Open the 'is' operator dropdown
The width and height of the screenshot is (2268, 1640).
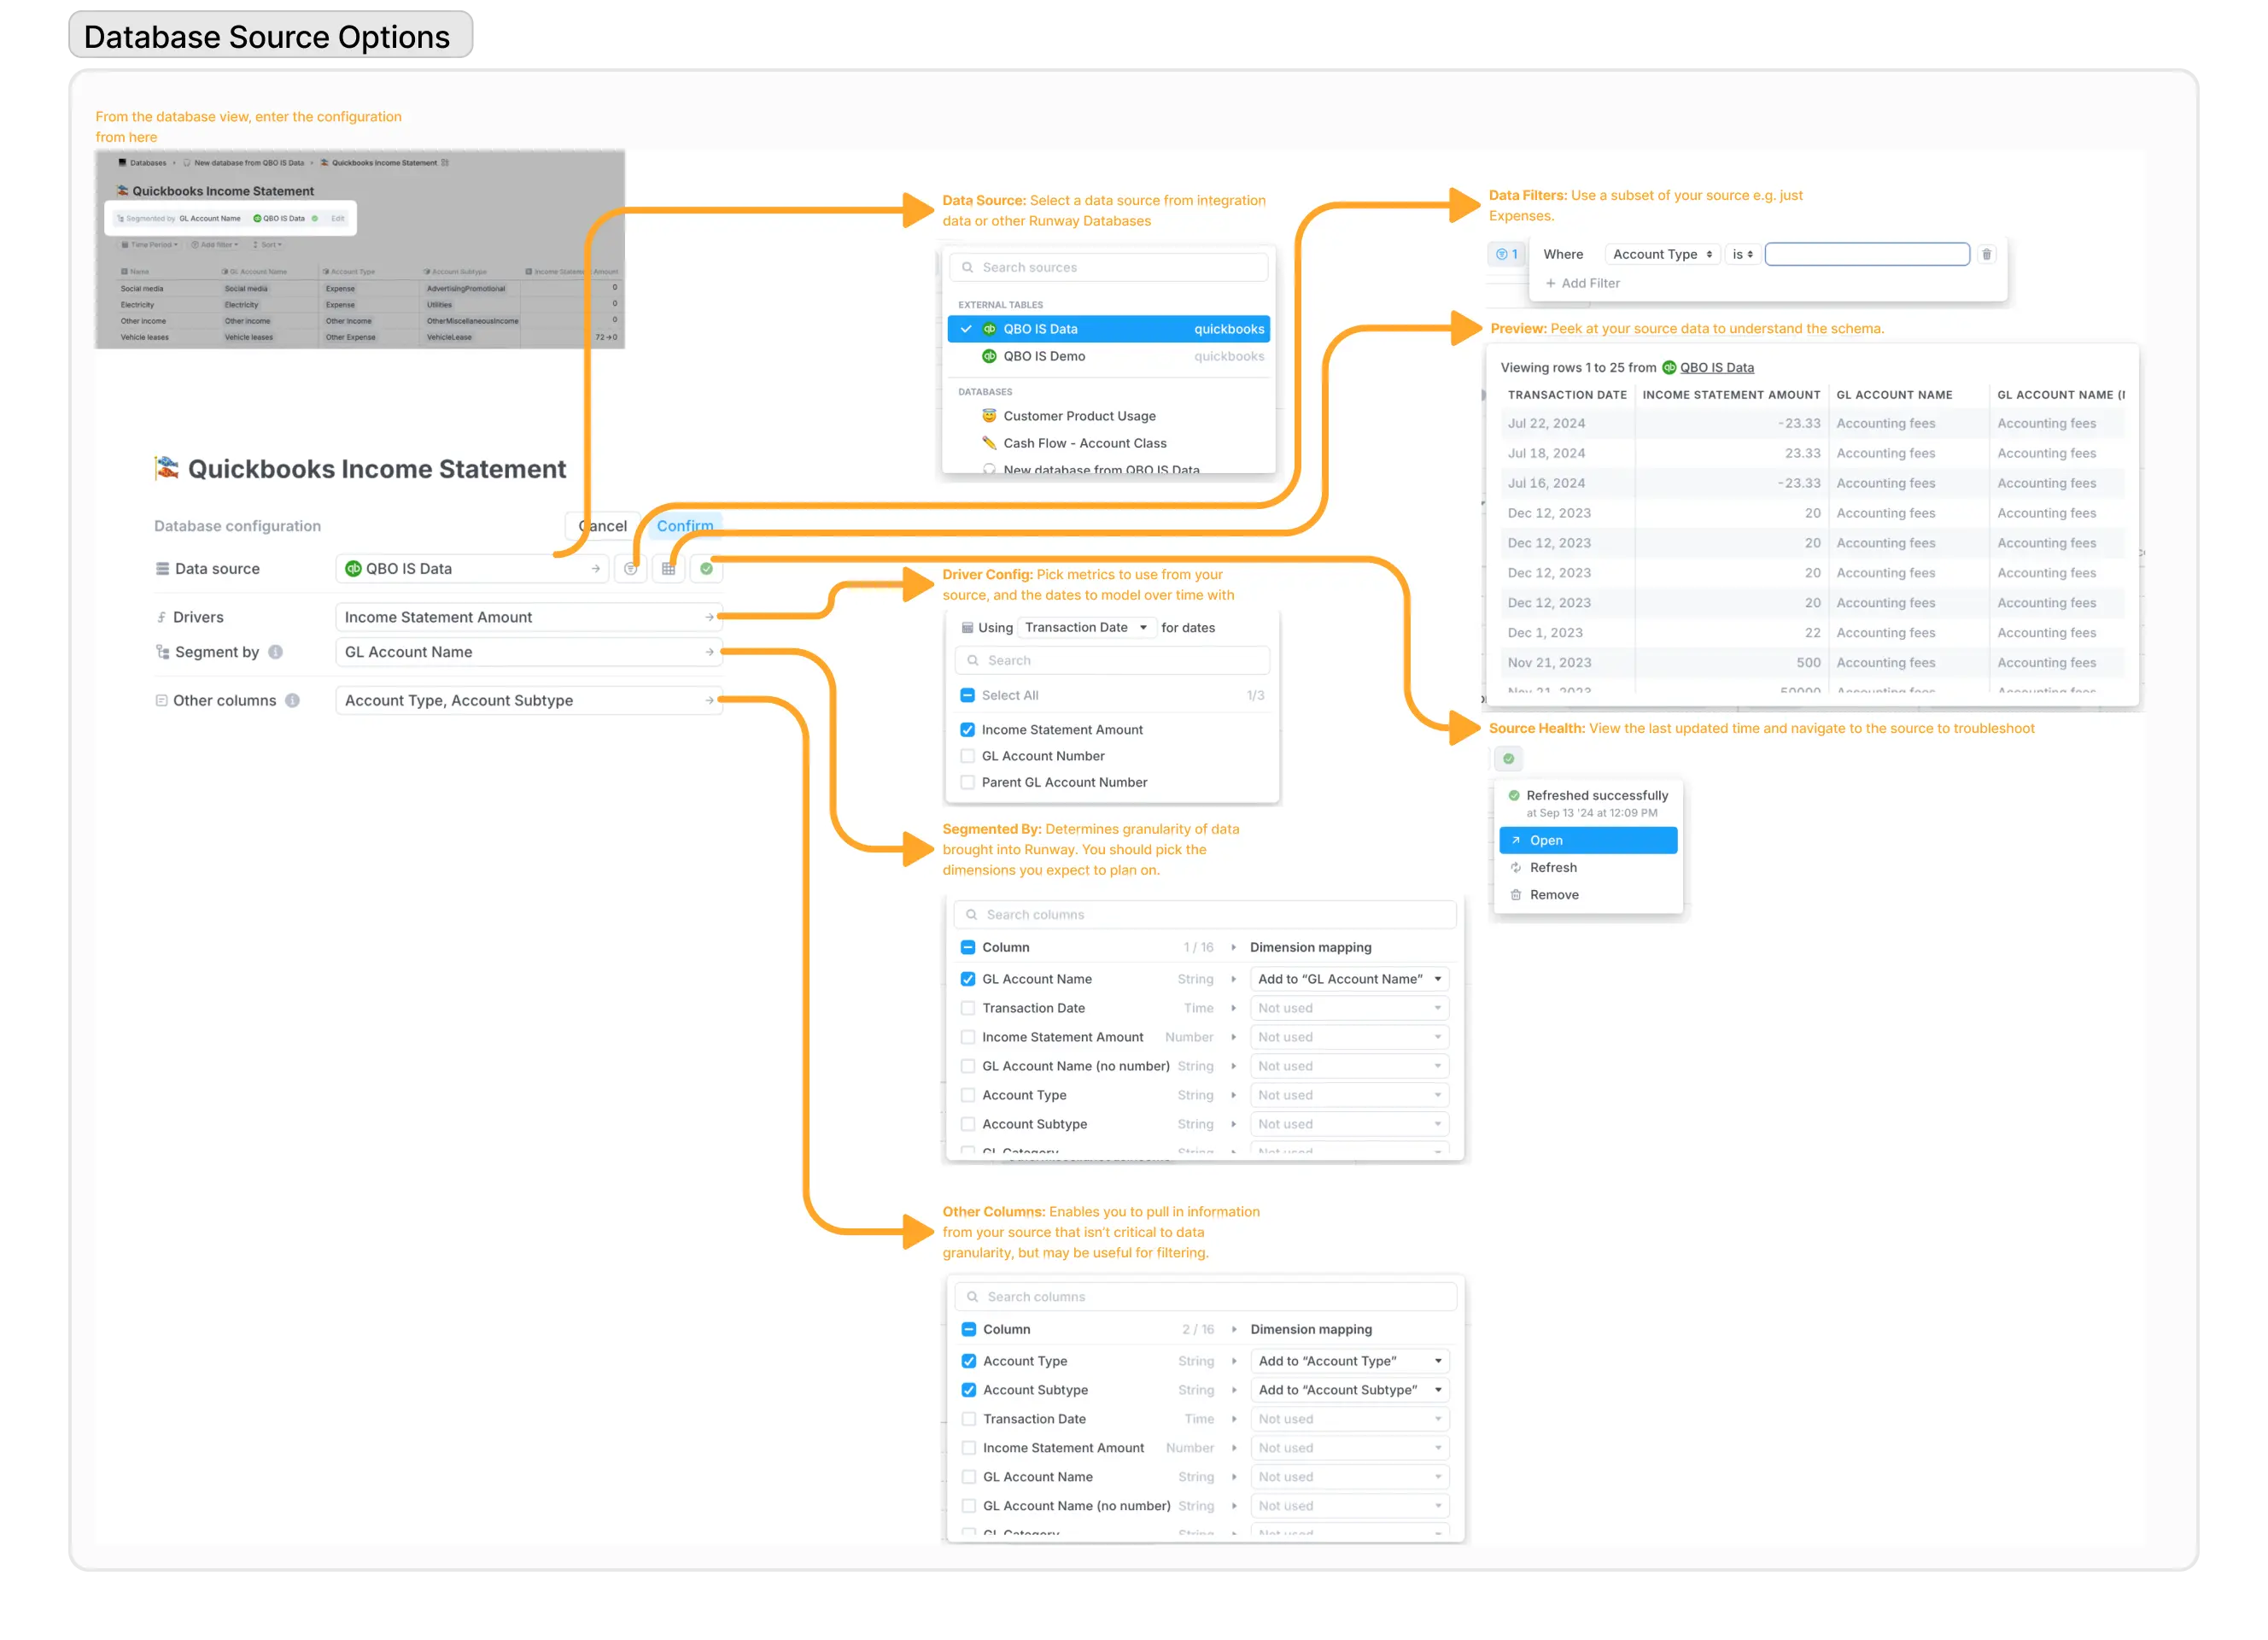point(1742,255)
